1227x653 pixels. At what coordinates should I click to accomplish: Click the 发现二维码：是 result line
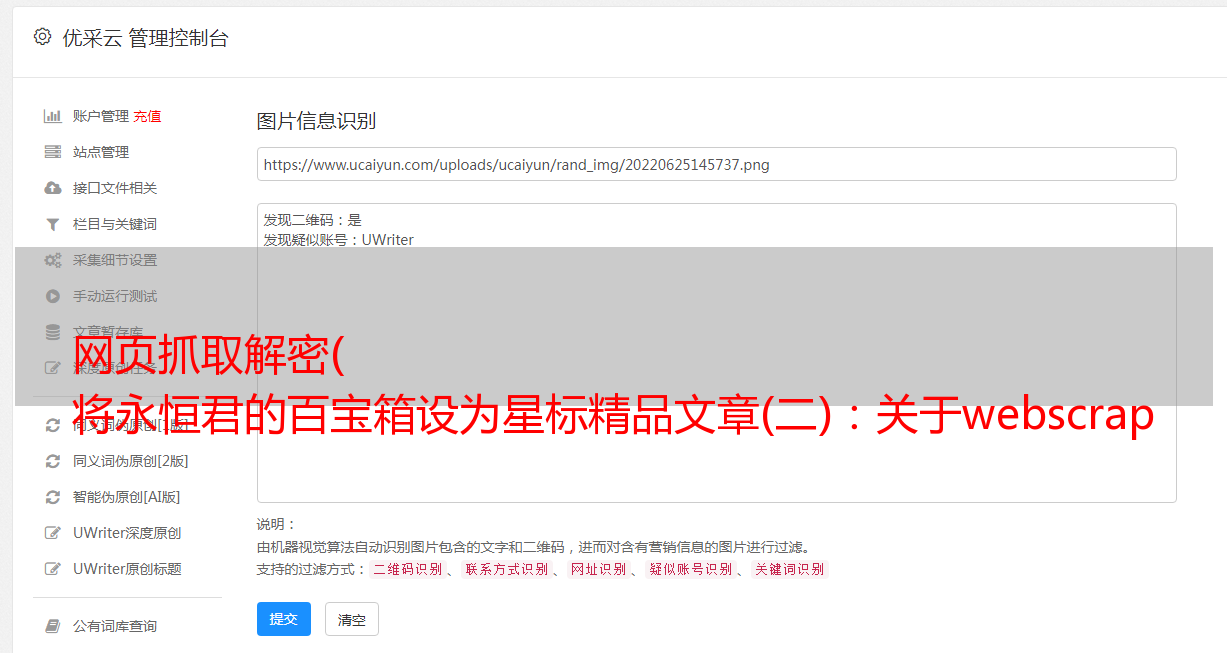(x=312, y=220)
